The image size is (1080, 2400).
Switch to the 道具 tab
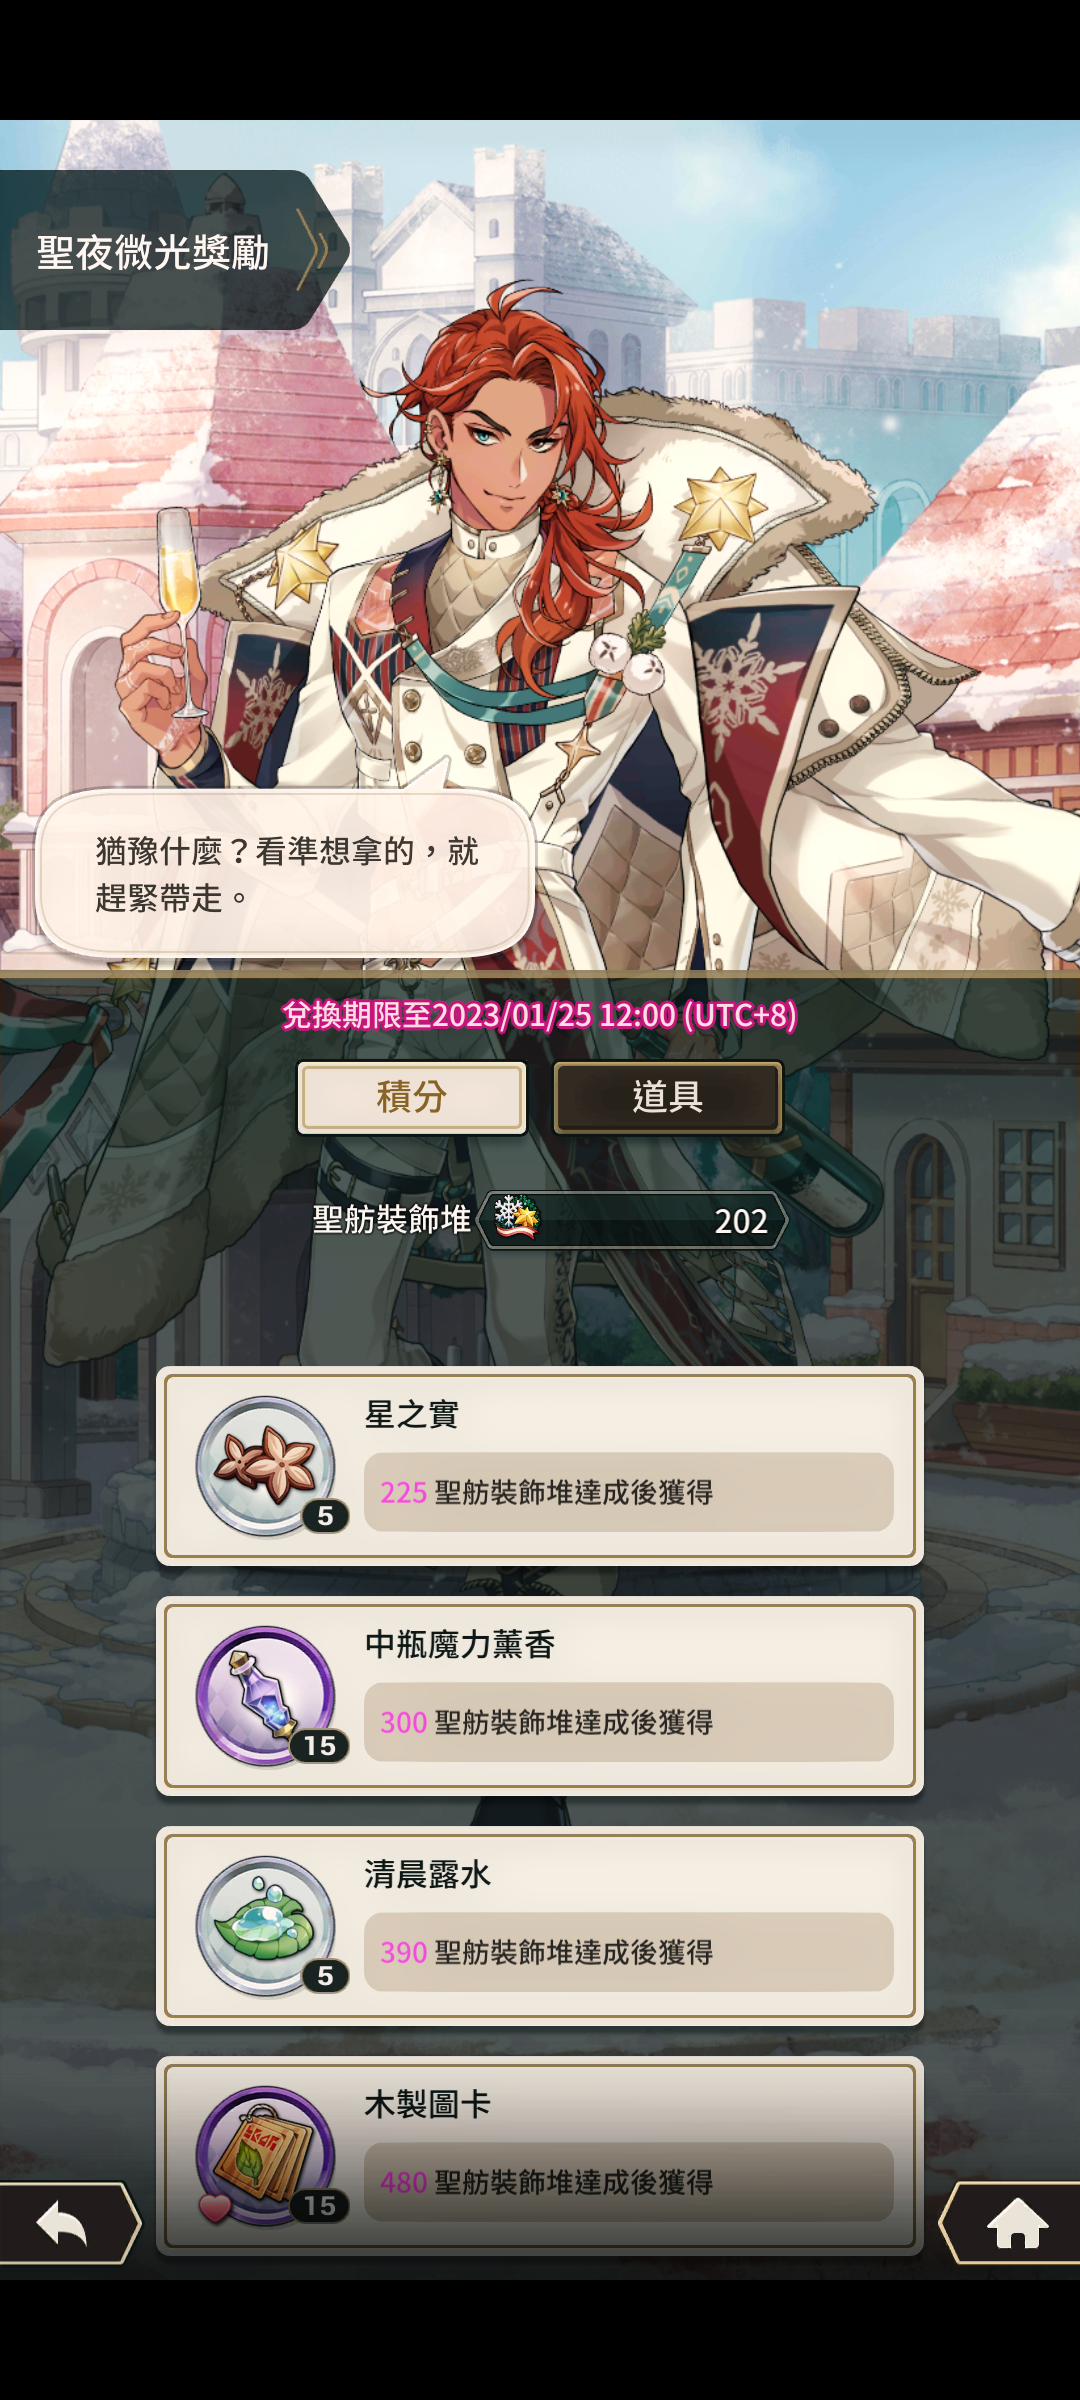click(x=668, y=1098)
